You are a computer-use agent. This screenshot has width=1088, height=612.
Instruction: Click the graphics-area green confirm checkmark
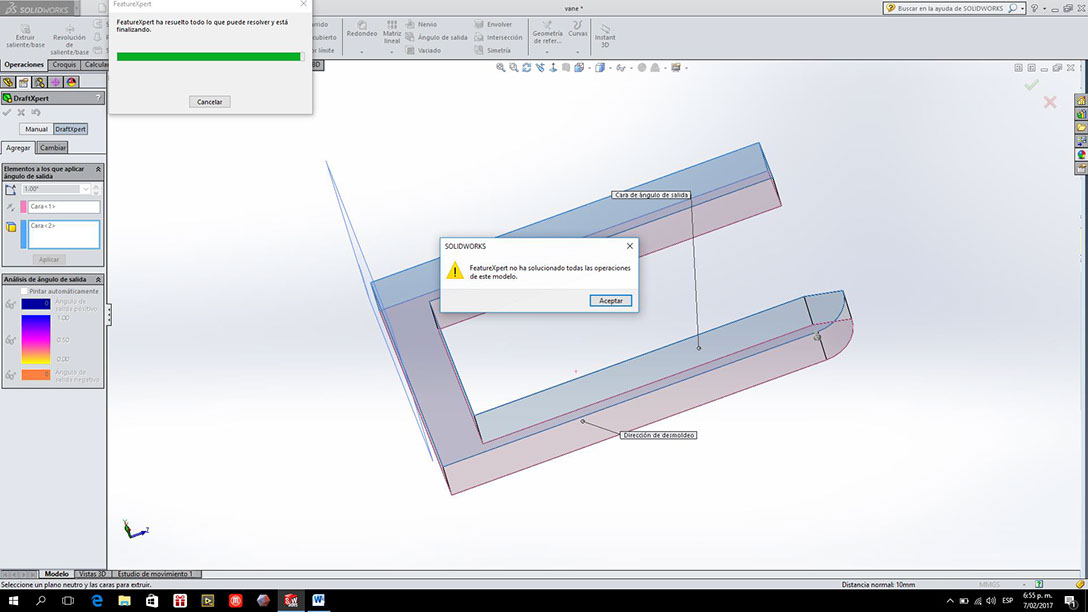(1032, 85)
